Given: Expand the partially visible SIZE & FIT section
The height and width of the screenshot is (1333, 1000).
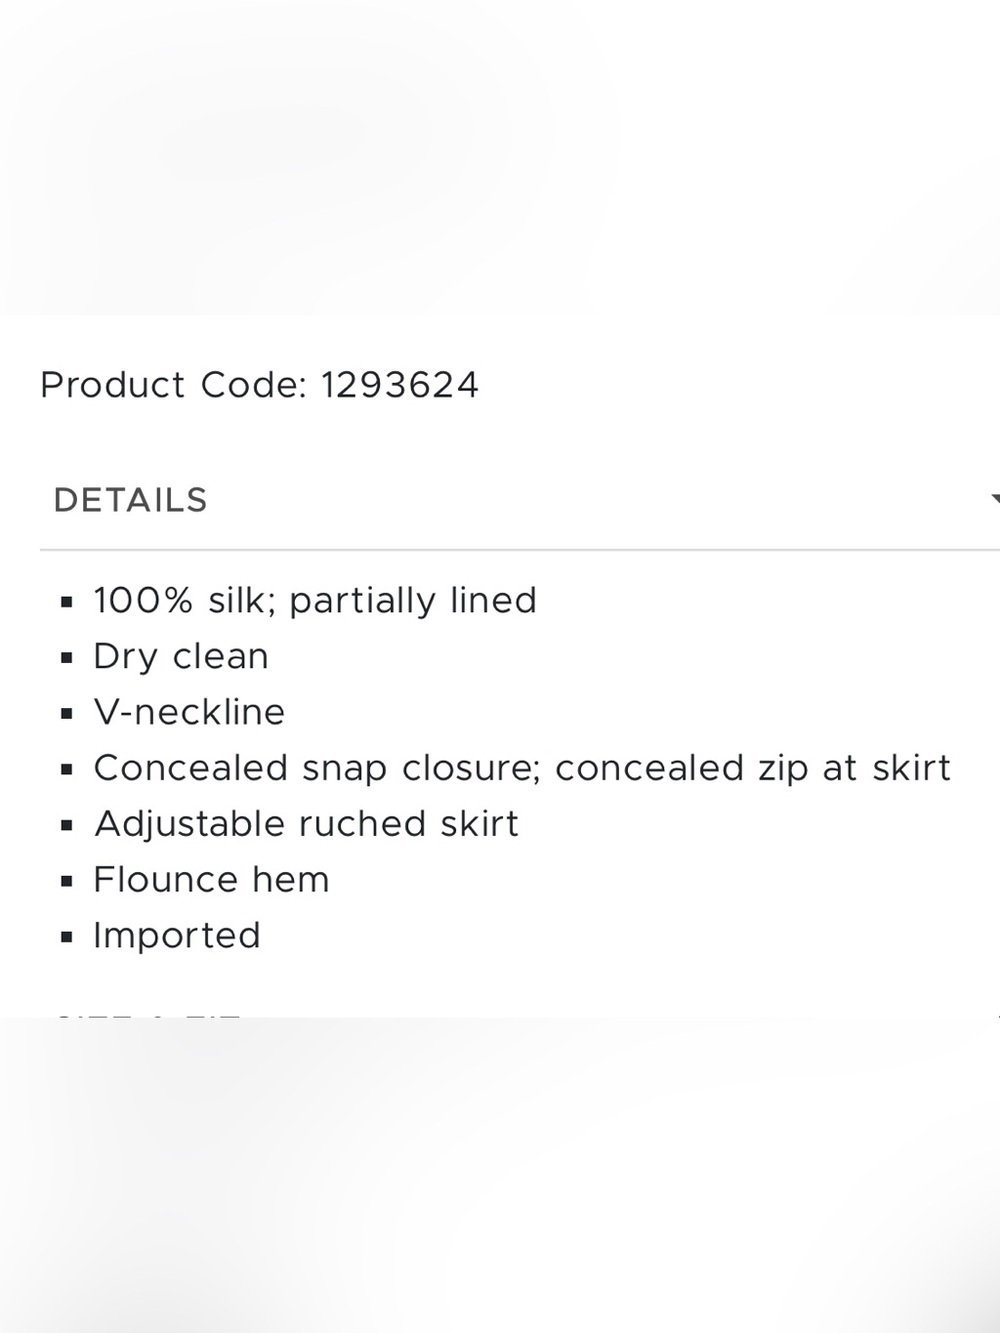Looking at the screenshot, I should click(x=148, y=1015).
